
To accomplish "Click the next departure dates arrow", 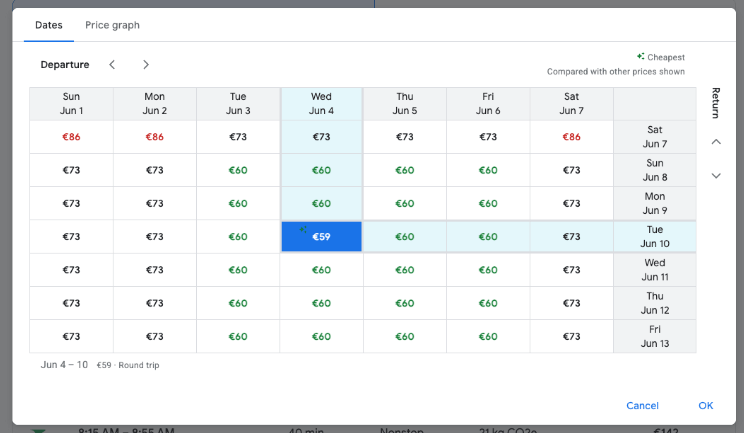I will click(146, 65).
